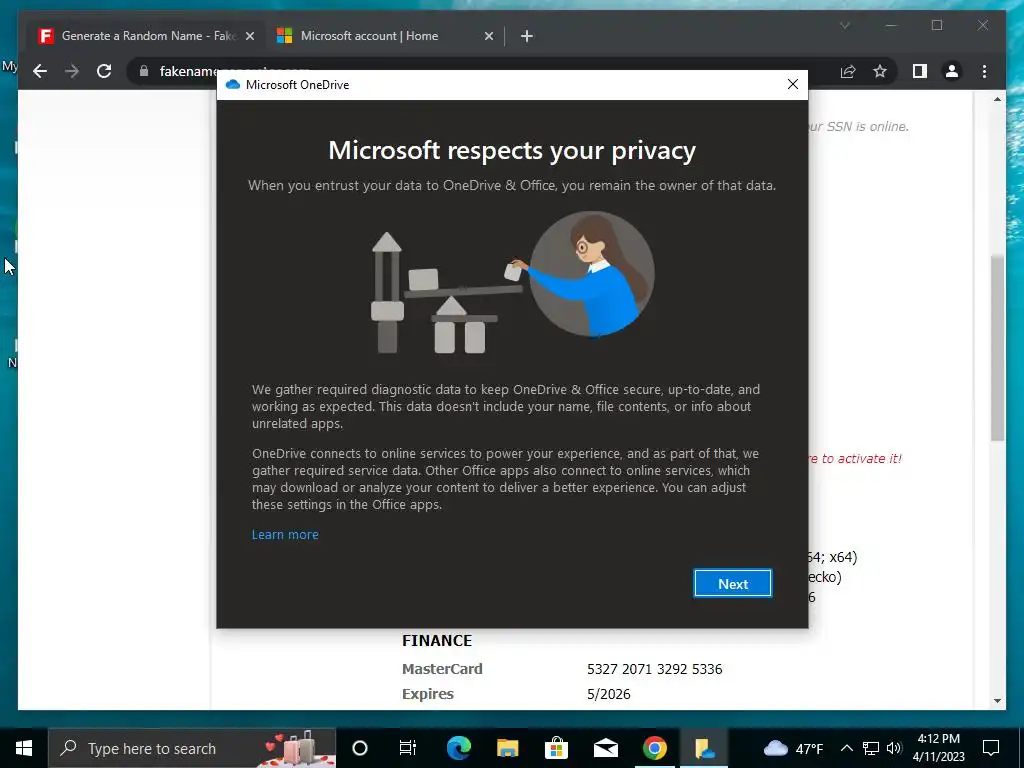Share this page icon in Chrome

point(848,71)
